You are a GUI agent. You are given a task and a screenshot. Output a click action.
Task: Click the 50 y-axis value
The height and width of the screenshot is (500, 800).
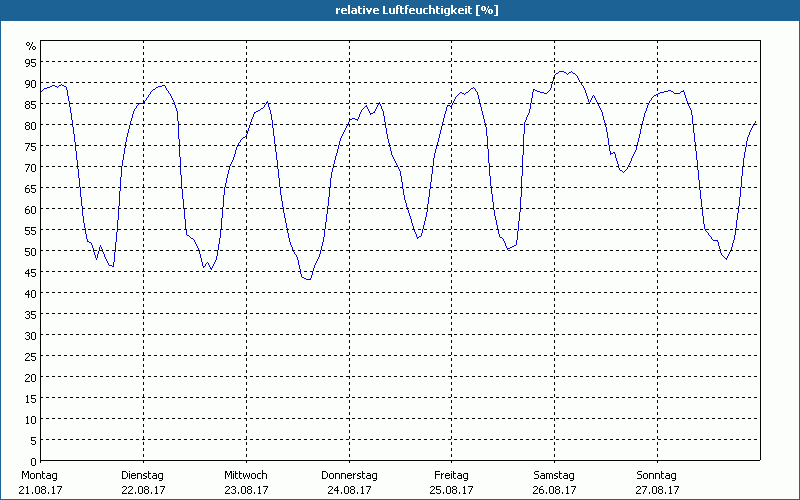[x=31, y=252]
